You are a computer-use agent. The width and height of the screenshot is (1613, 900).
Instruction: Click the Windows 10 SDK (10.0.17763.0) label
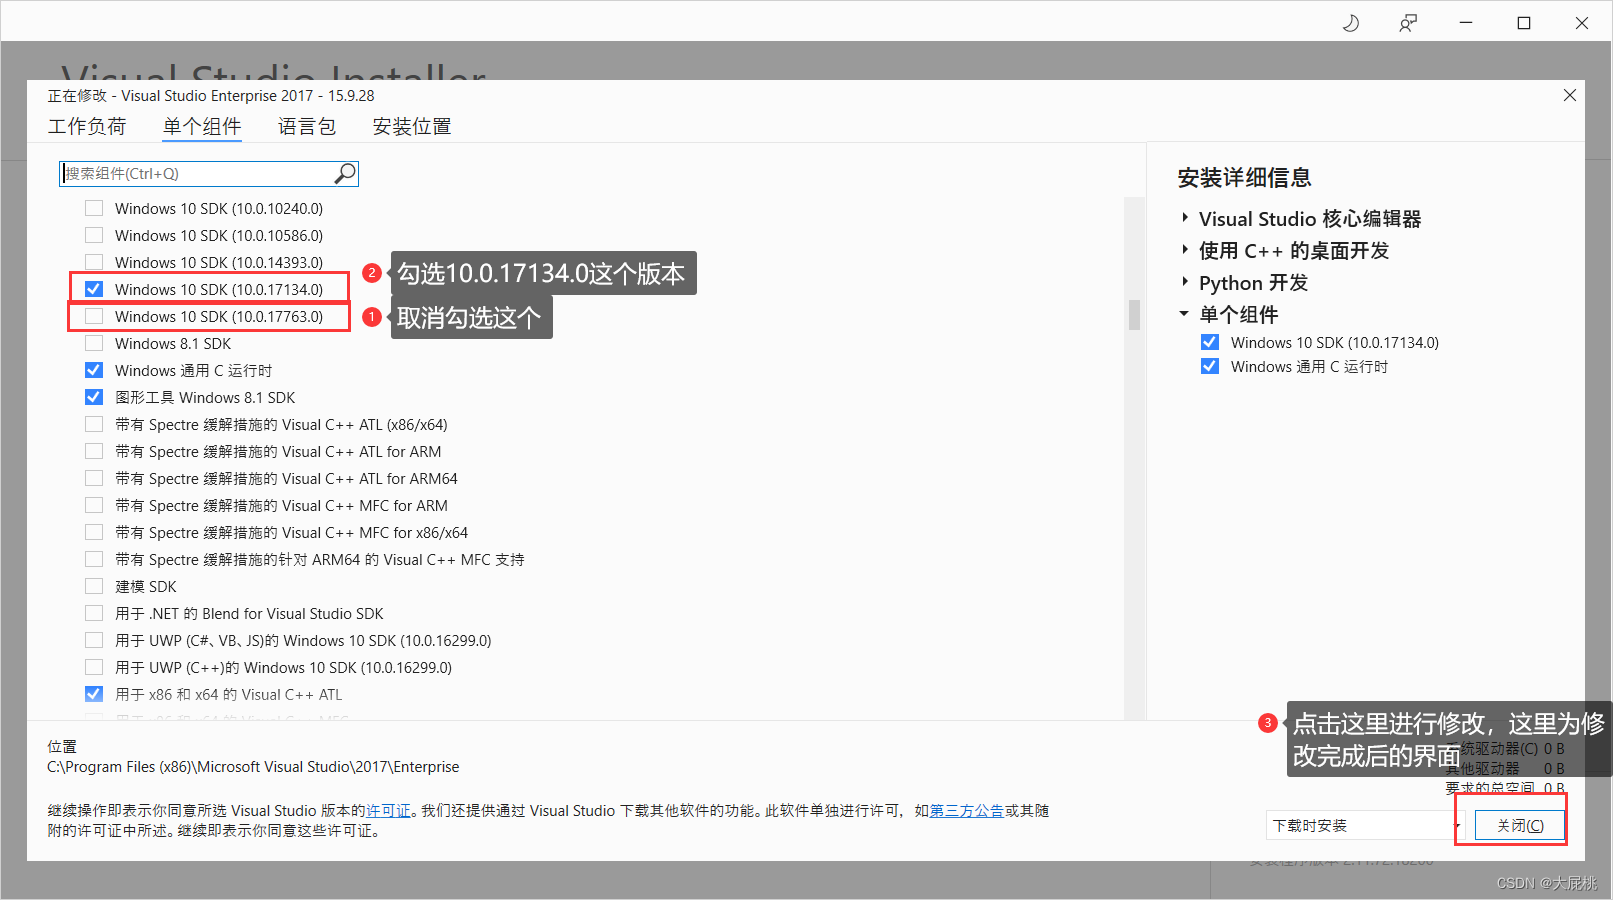click(219, 316)
